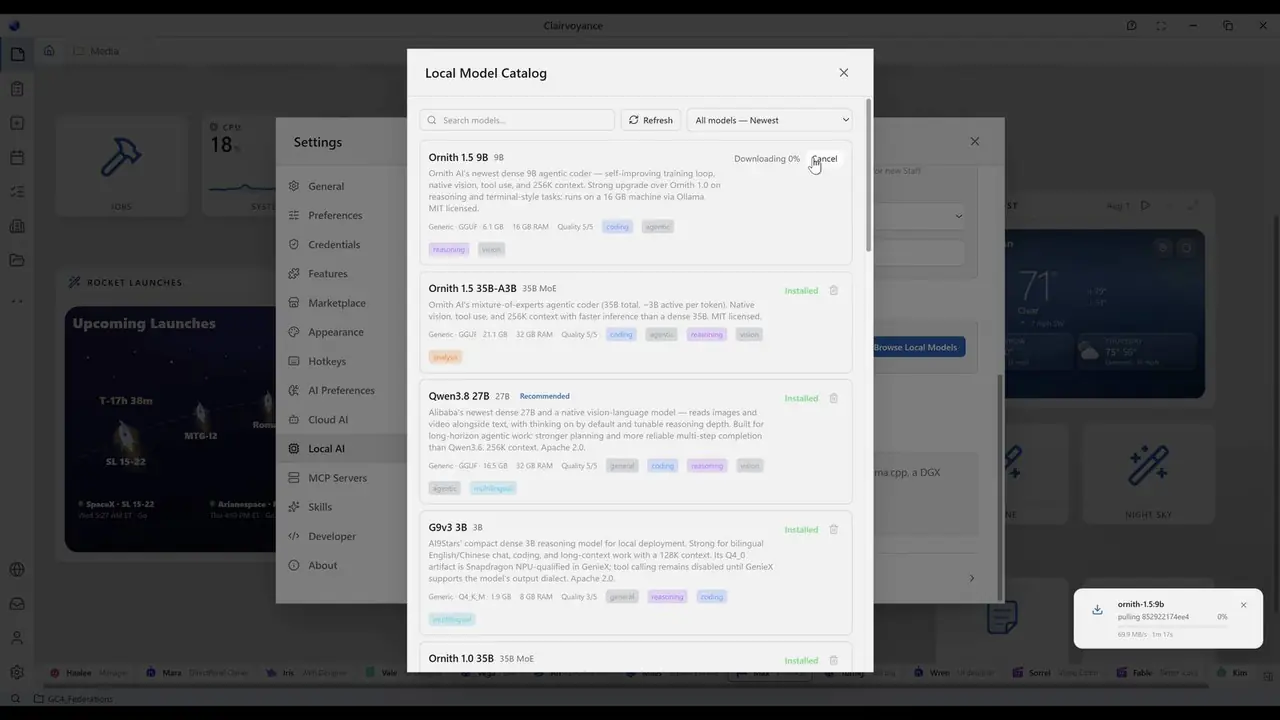Viewport: 1280px width, 720px height.
Task: Switch to MCP Servers settings
Action: click(337, 478)
